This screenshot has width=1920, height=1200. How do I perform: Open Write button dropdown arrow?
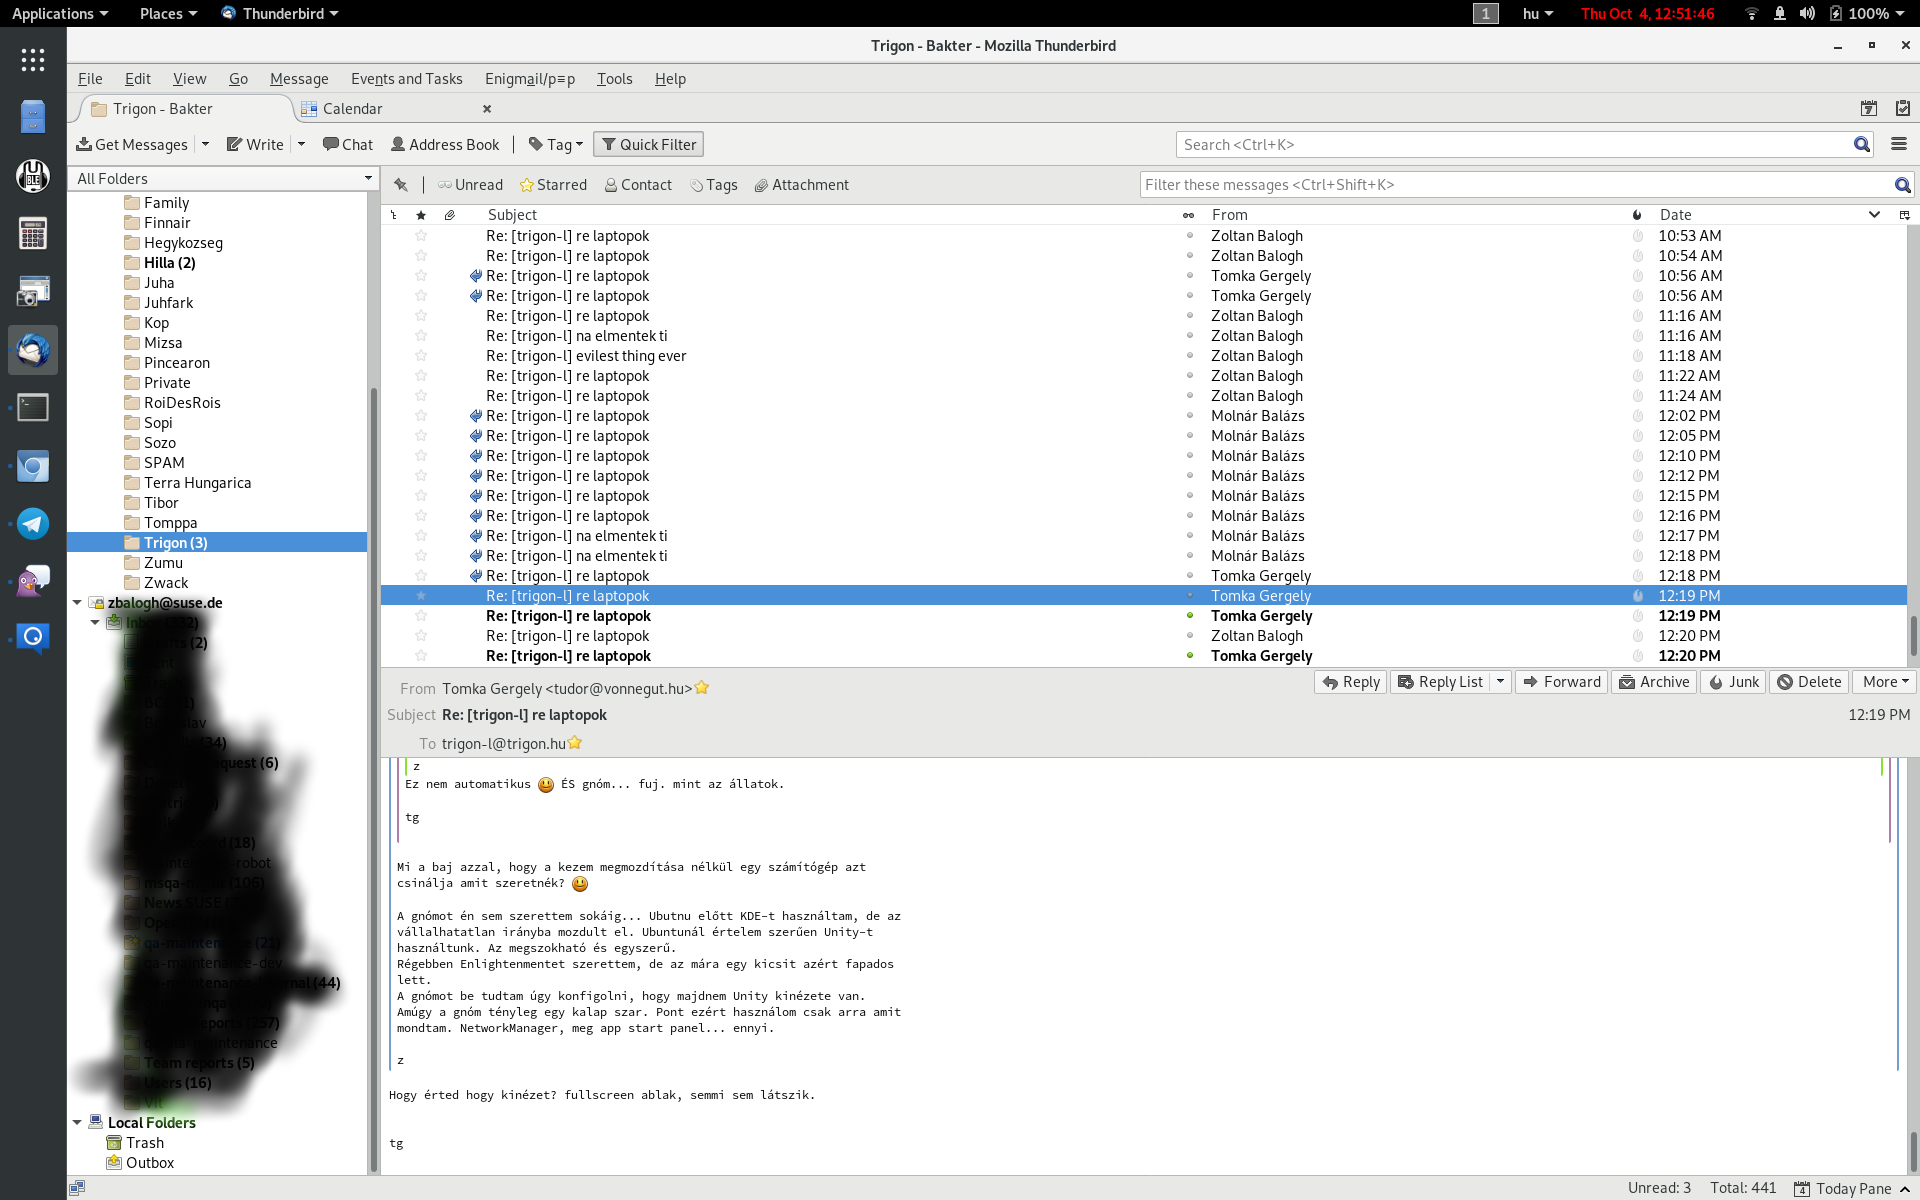pos(301,144)
